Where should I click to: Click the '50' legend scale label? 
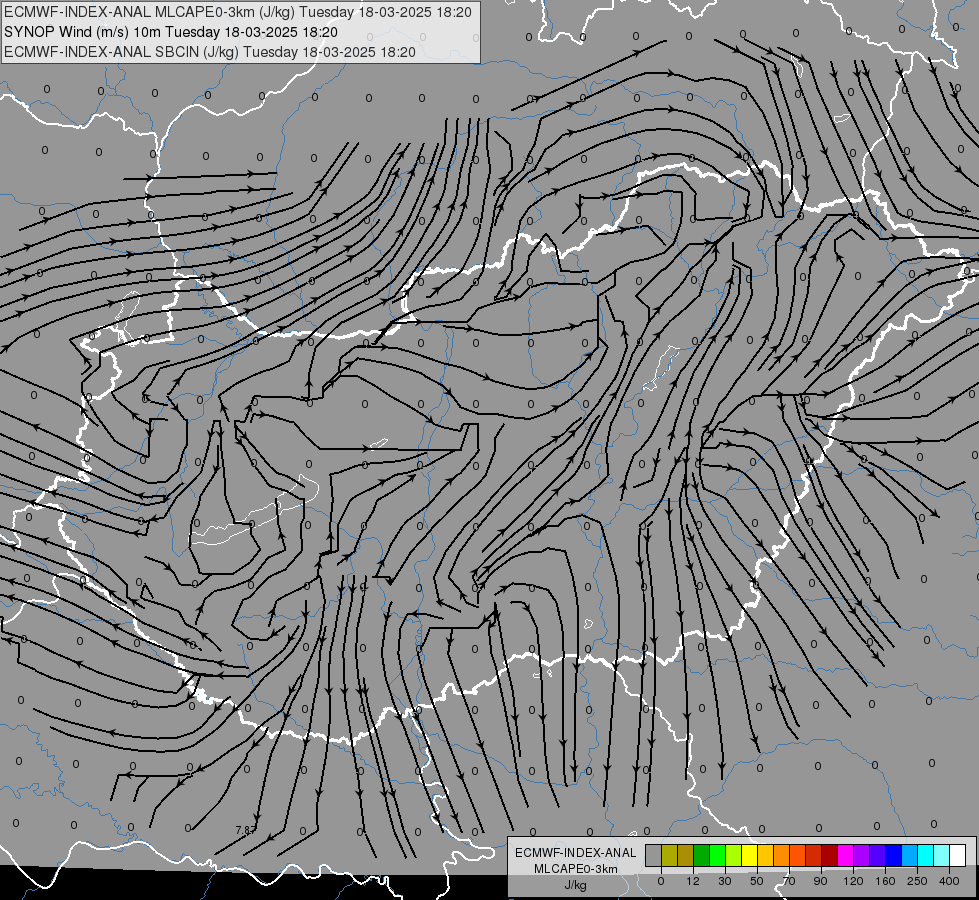[757, 881]
